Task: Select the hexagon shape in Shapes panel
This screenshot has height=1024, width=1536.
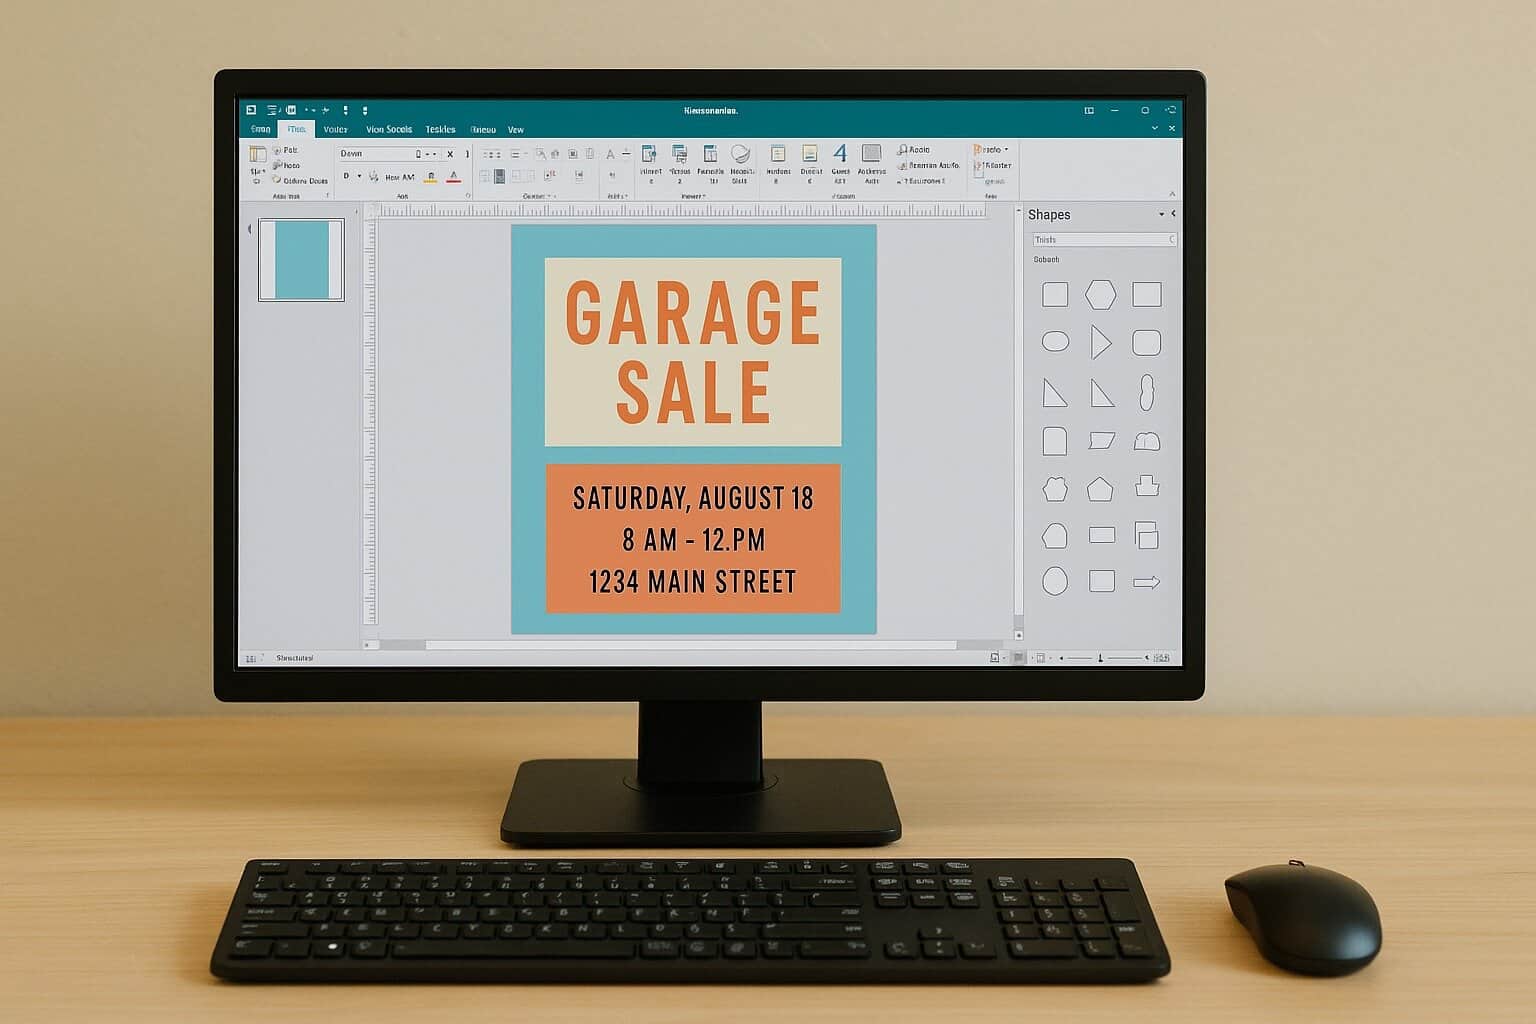Action: click(x=1100, y=295)
